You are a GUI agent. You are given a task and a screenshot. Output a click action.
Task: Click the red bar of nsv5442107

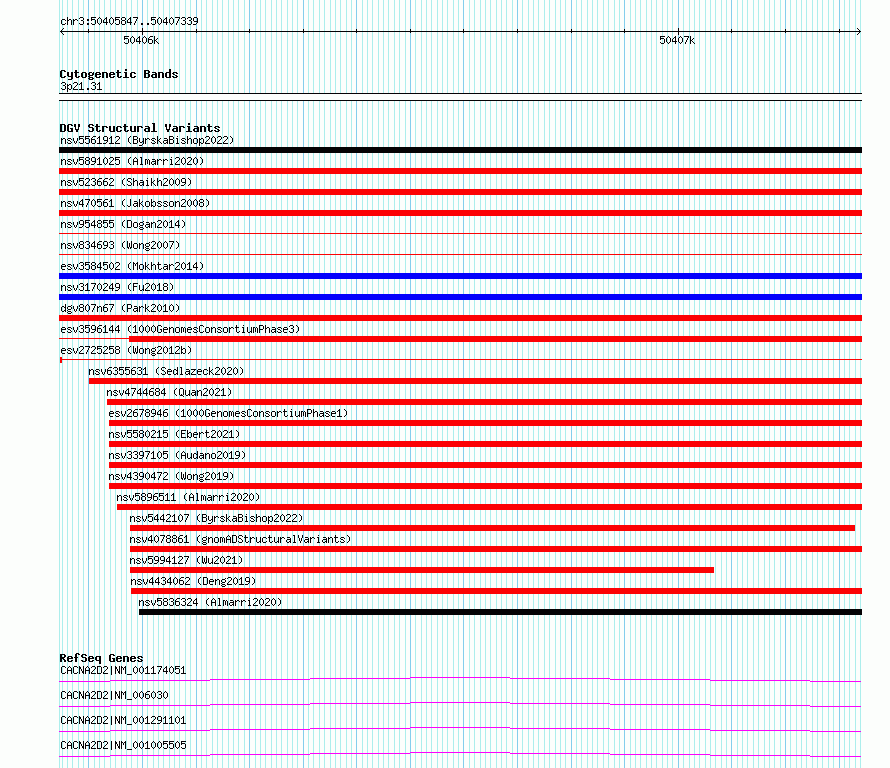493,528
